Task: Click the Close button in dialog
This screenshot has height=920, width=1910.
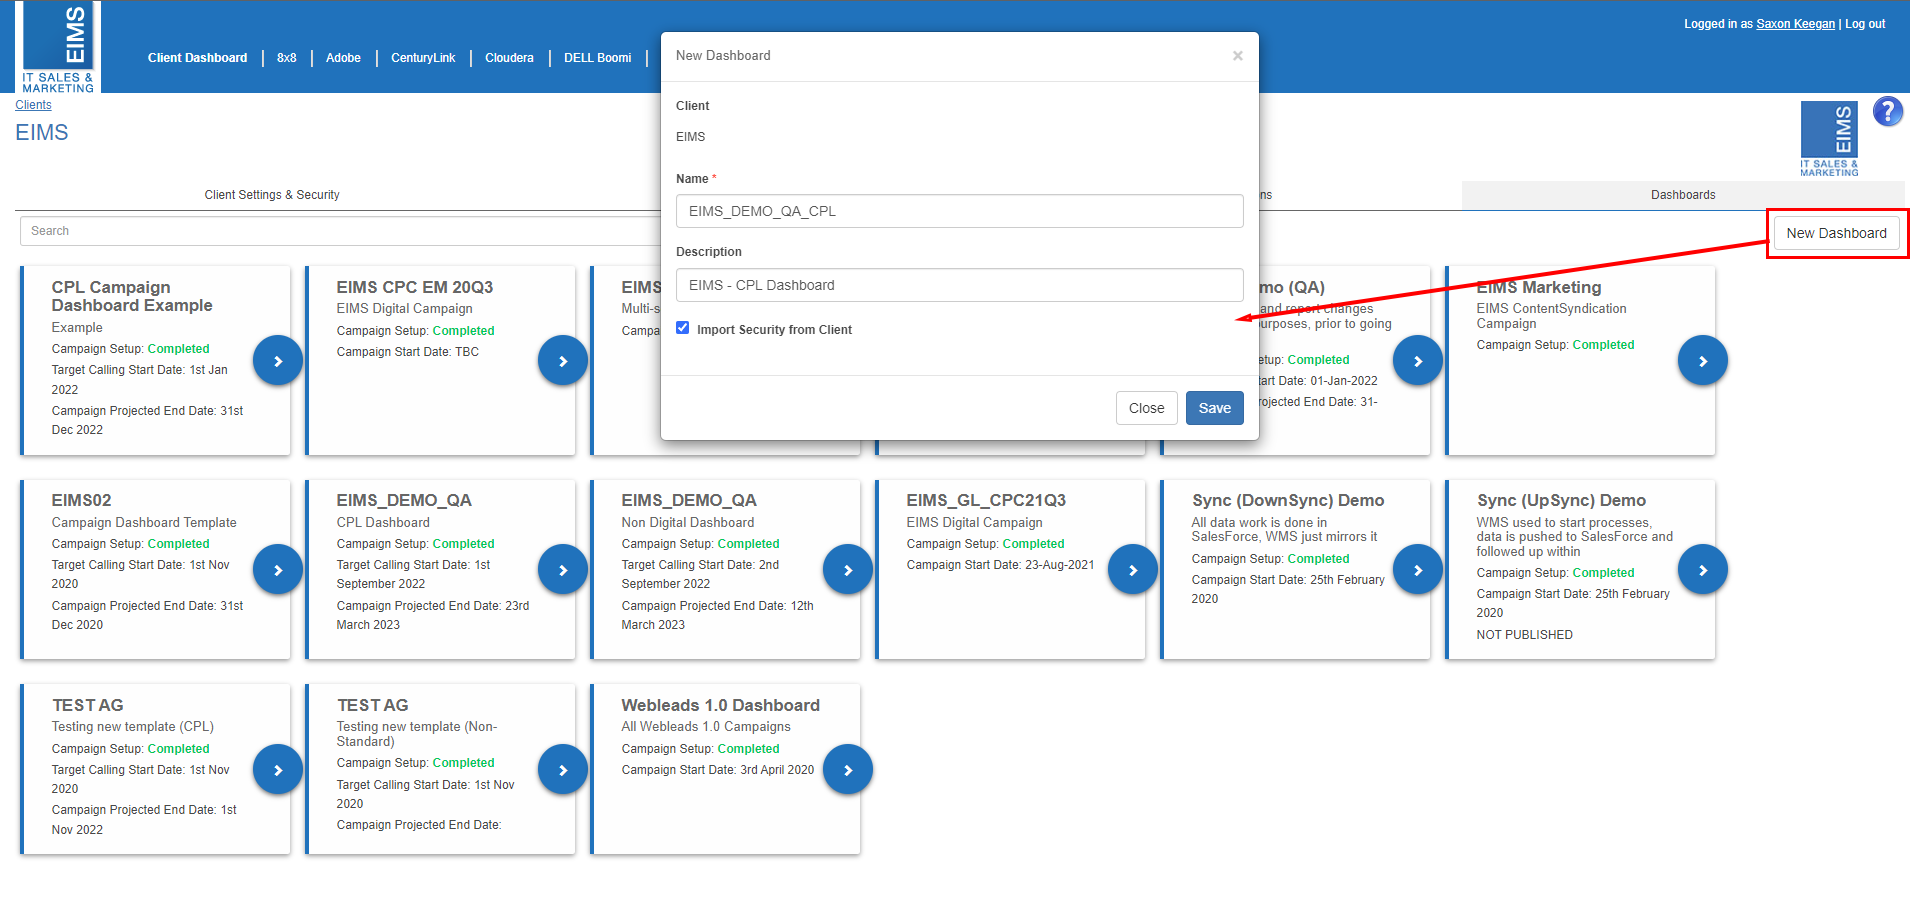Action: [x=1147, y=408]
